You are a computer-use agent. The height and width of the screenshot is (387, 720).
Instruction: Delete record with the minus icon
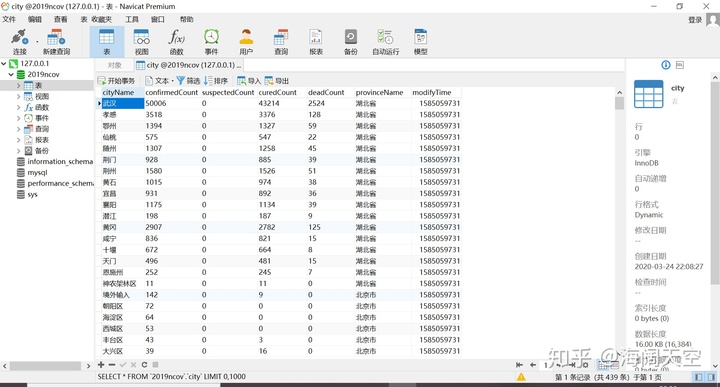(112, 365)
